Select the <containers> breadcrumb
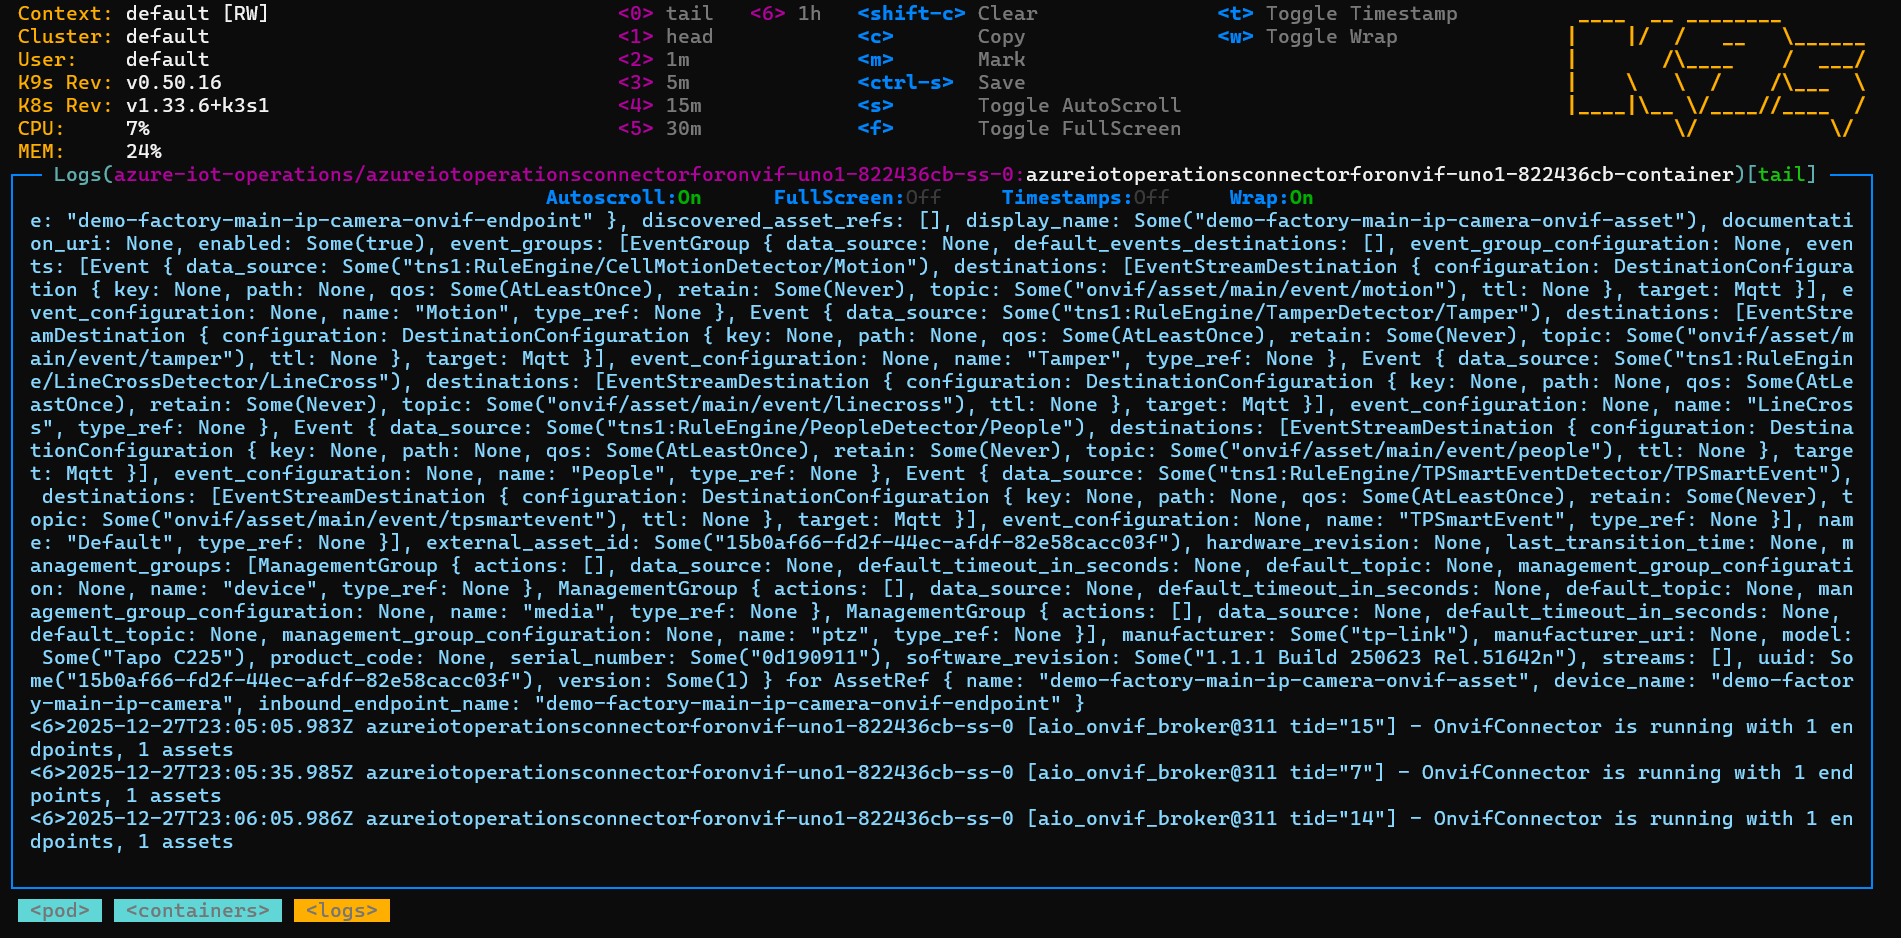The width and height of the screenshot is (1901, 938). (197, 910)
